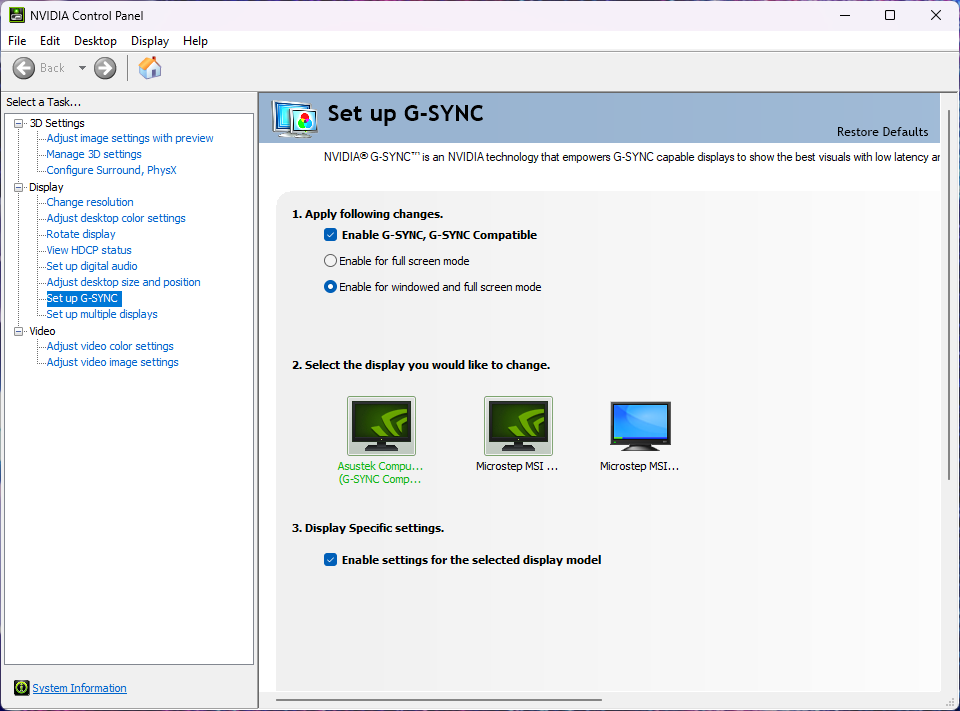Go to Home via house icon
The image size is (960, 711).
pyautogui.click(x=149, y=67)
